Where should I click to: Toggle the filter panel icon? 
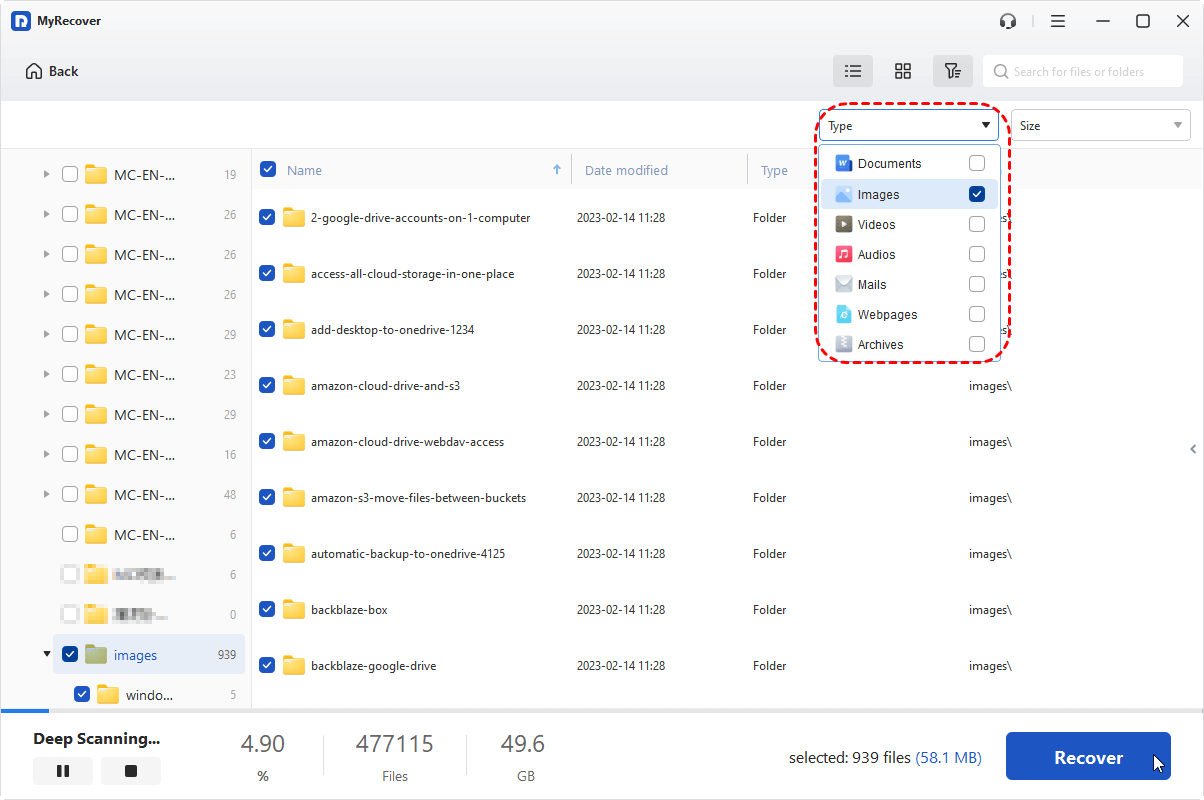pos(953,71)
